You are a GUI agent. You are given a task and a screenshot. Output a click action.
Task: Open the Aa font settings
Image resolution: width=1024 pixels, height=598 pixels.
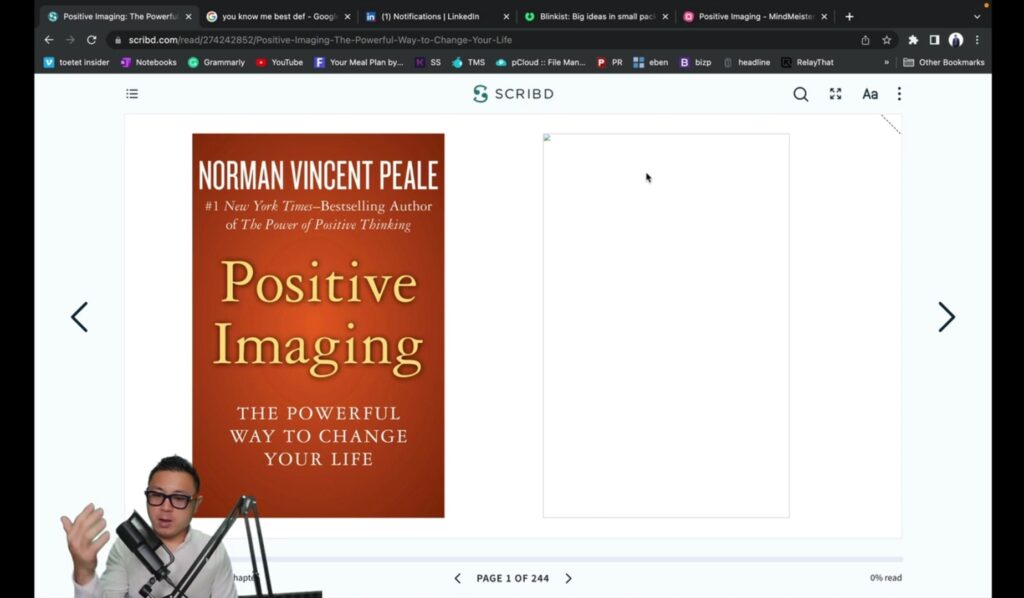click(870, 94)
